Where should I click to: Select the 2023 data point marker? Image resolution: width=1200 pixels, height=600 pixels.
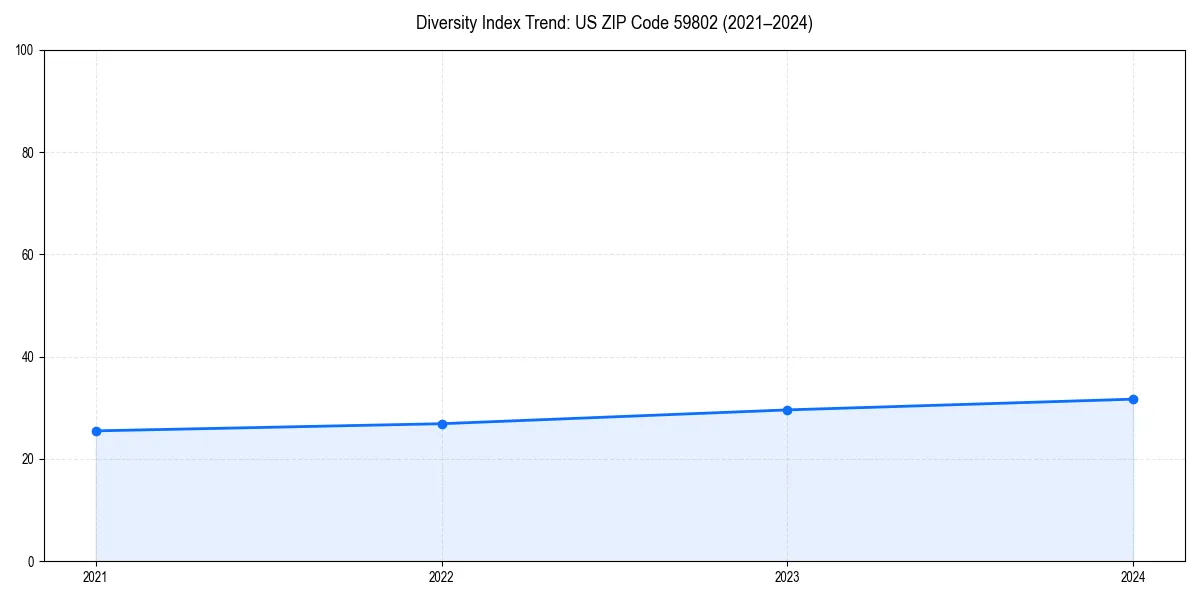tap(788, 409)
